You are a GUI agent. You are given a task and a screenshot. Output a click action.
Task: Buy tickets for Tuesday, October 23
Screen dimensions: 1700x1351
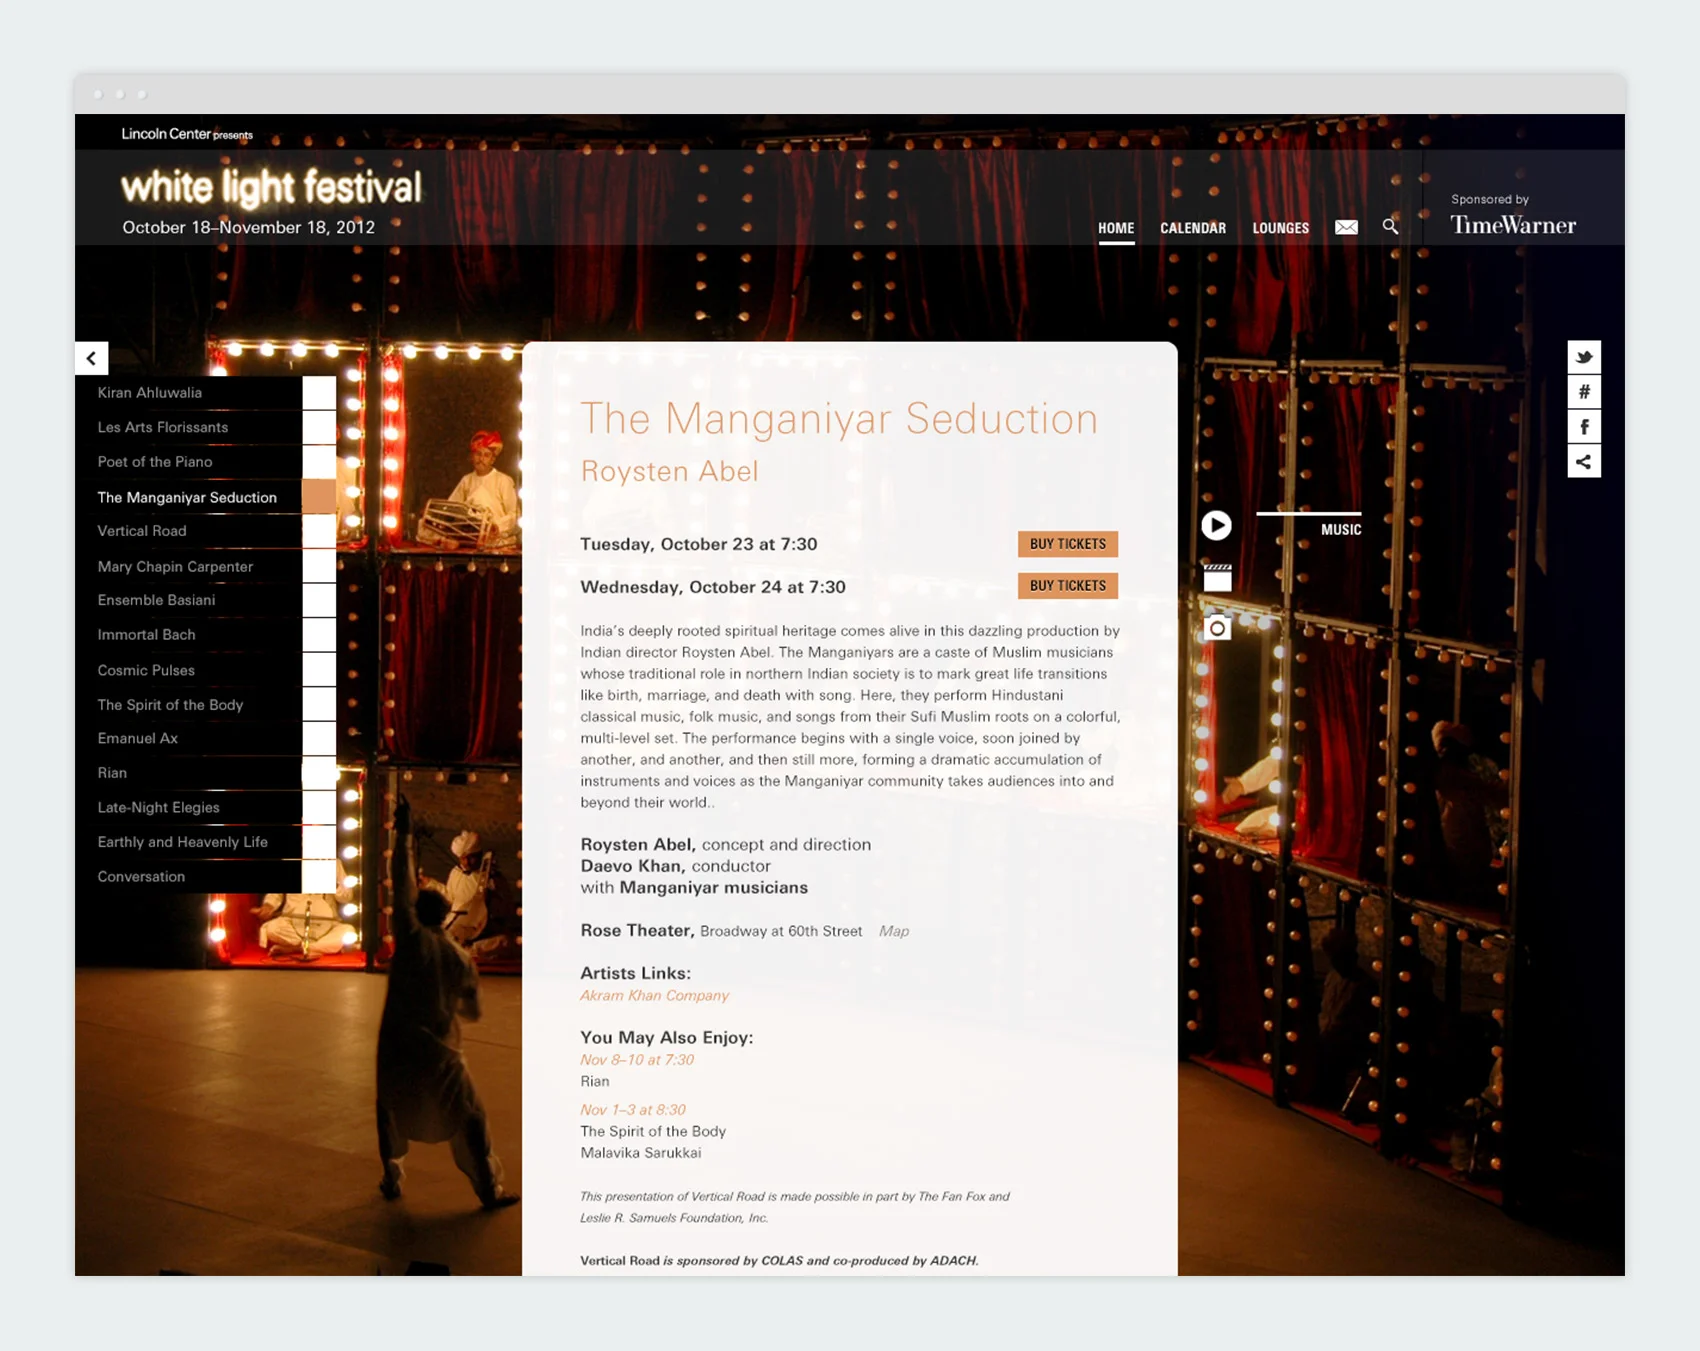1068,544
